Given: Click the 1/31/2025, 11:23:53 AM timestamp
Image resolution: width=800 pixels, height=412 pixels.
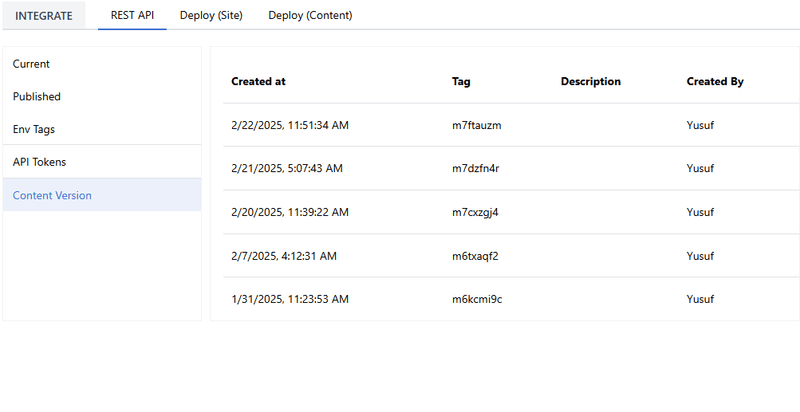Looking at the screenshot, I should (289, 299).
